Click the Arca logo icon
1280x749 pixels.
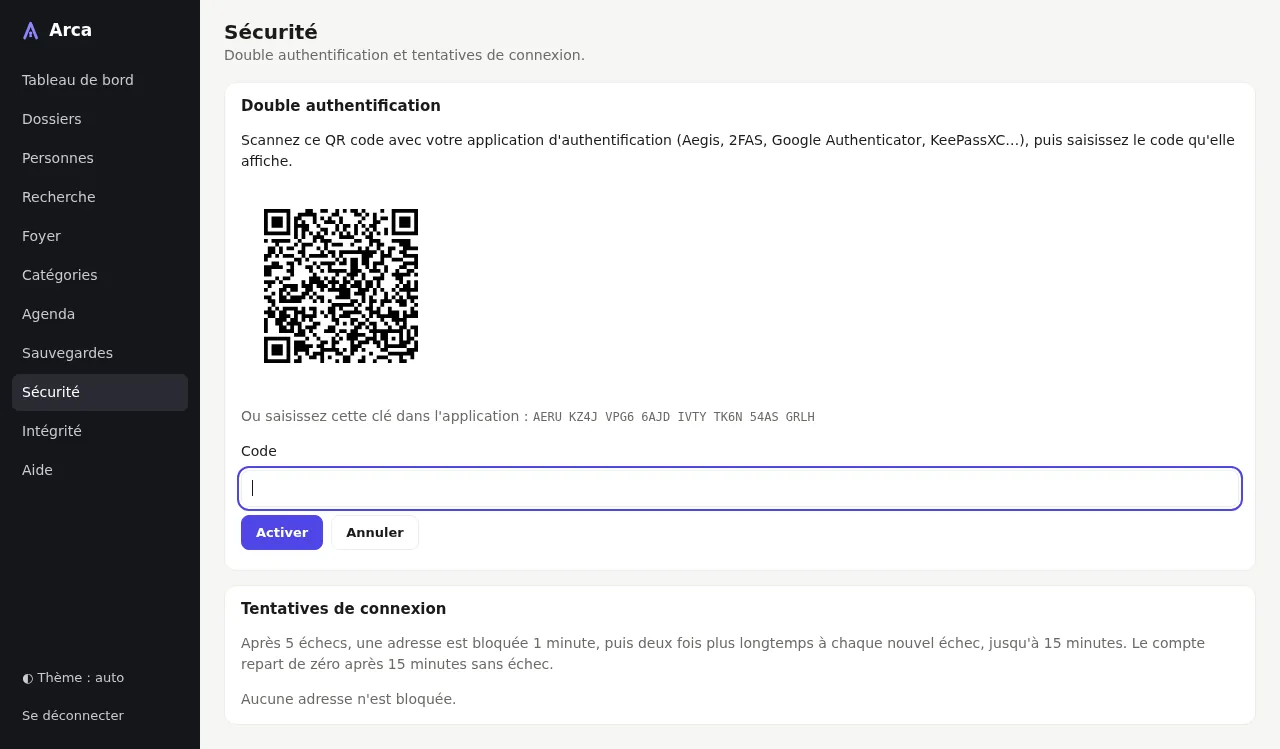pos(31,30)
